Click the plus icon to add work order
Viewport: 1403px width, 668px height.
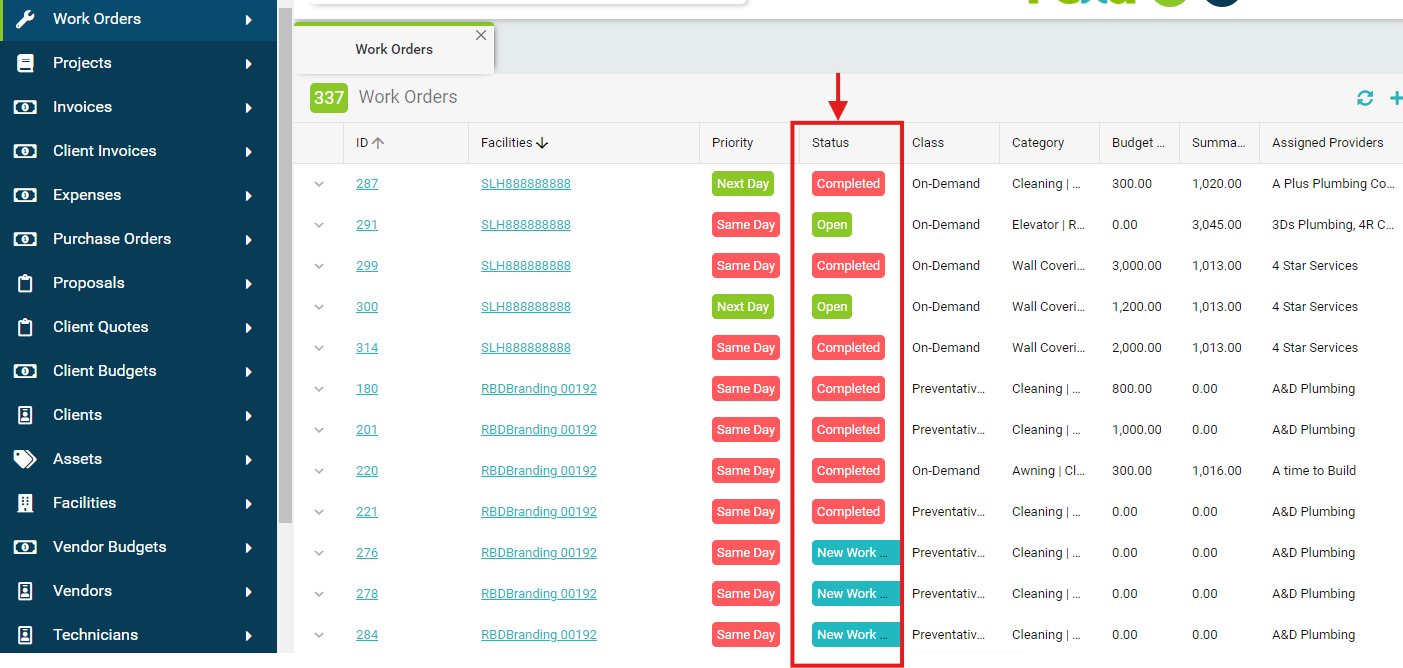1395,98
